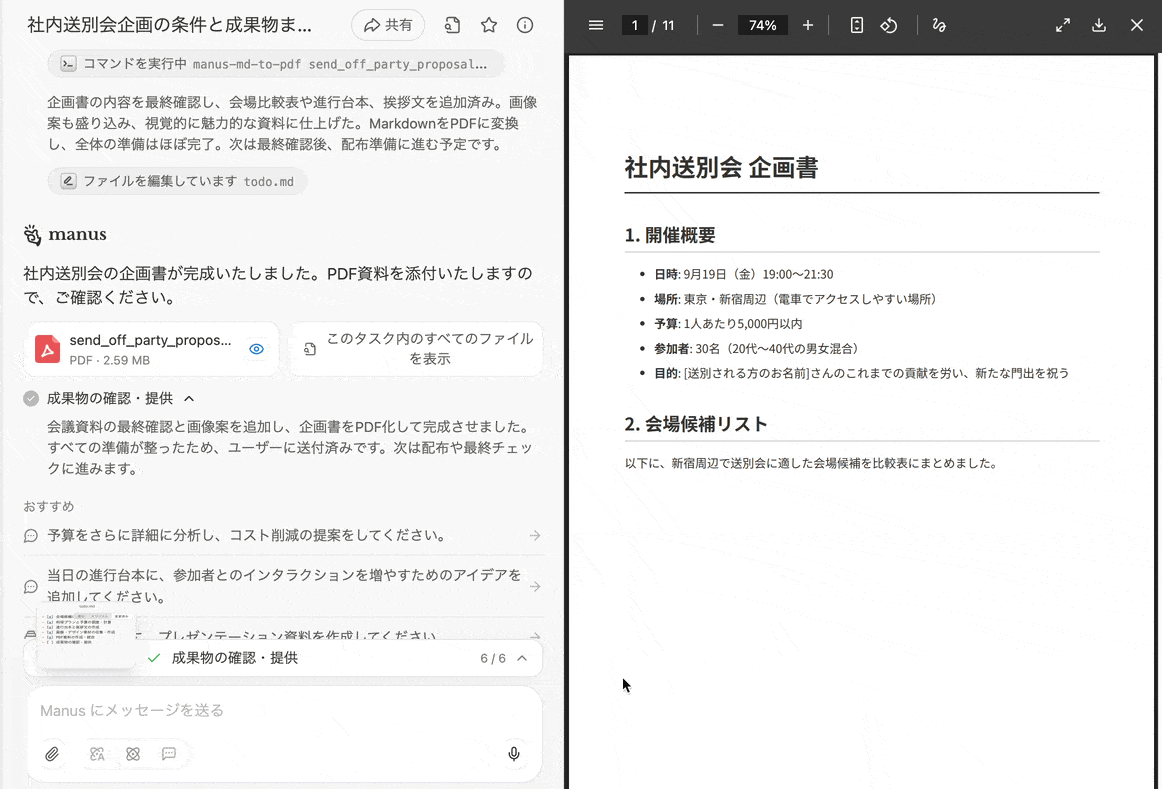The height and width of the screenshot is (789, 1162).
Task: Open the task info icon in header
Action: tap(525, 25)
